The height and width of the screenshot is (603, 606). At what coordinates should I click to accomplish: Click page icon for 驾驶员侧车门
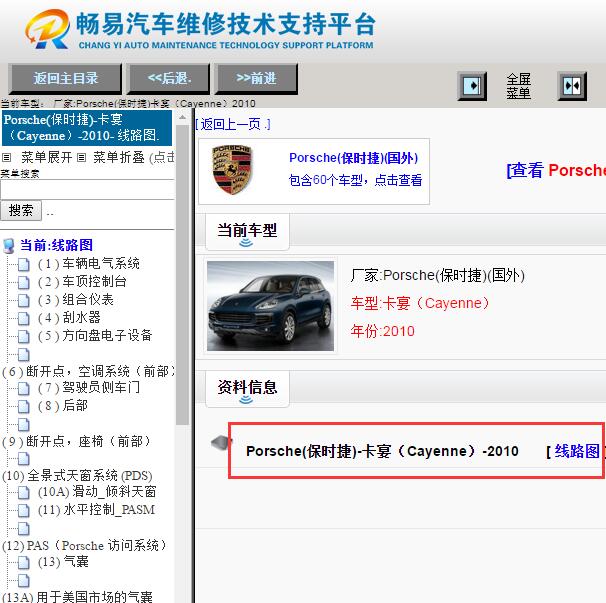tap(24, 388)
